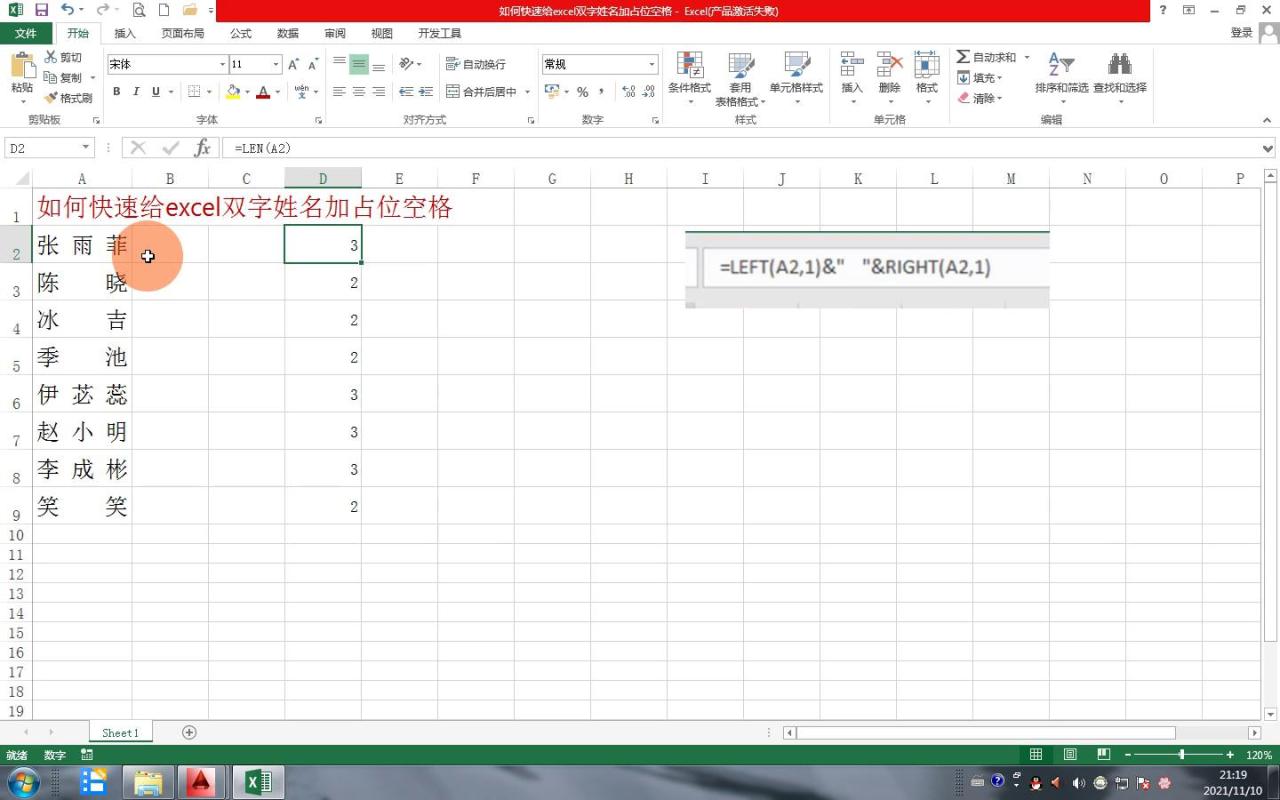This screenshot has height=800, width=1280.
Task: Switch to Page Break Preview
Action: (x=1104, y=755)
